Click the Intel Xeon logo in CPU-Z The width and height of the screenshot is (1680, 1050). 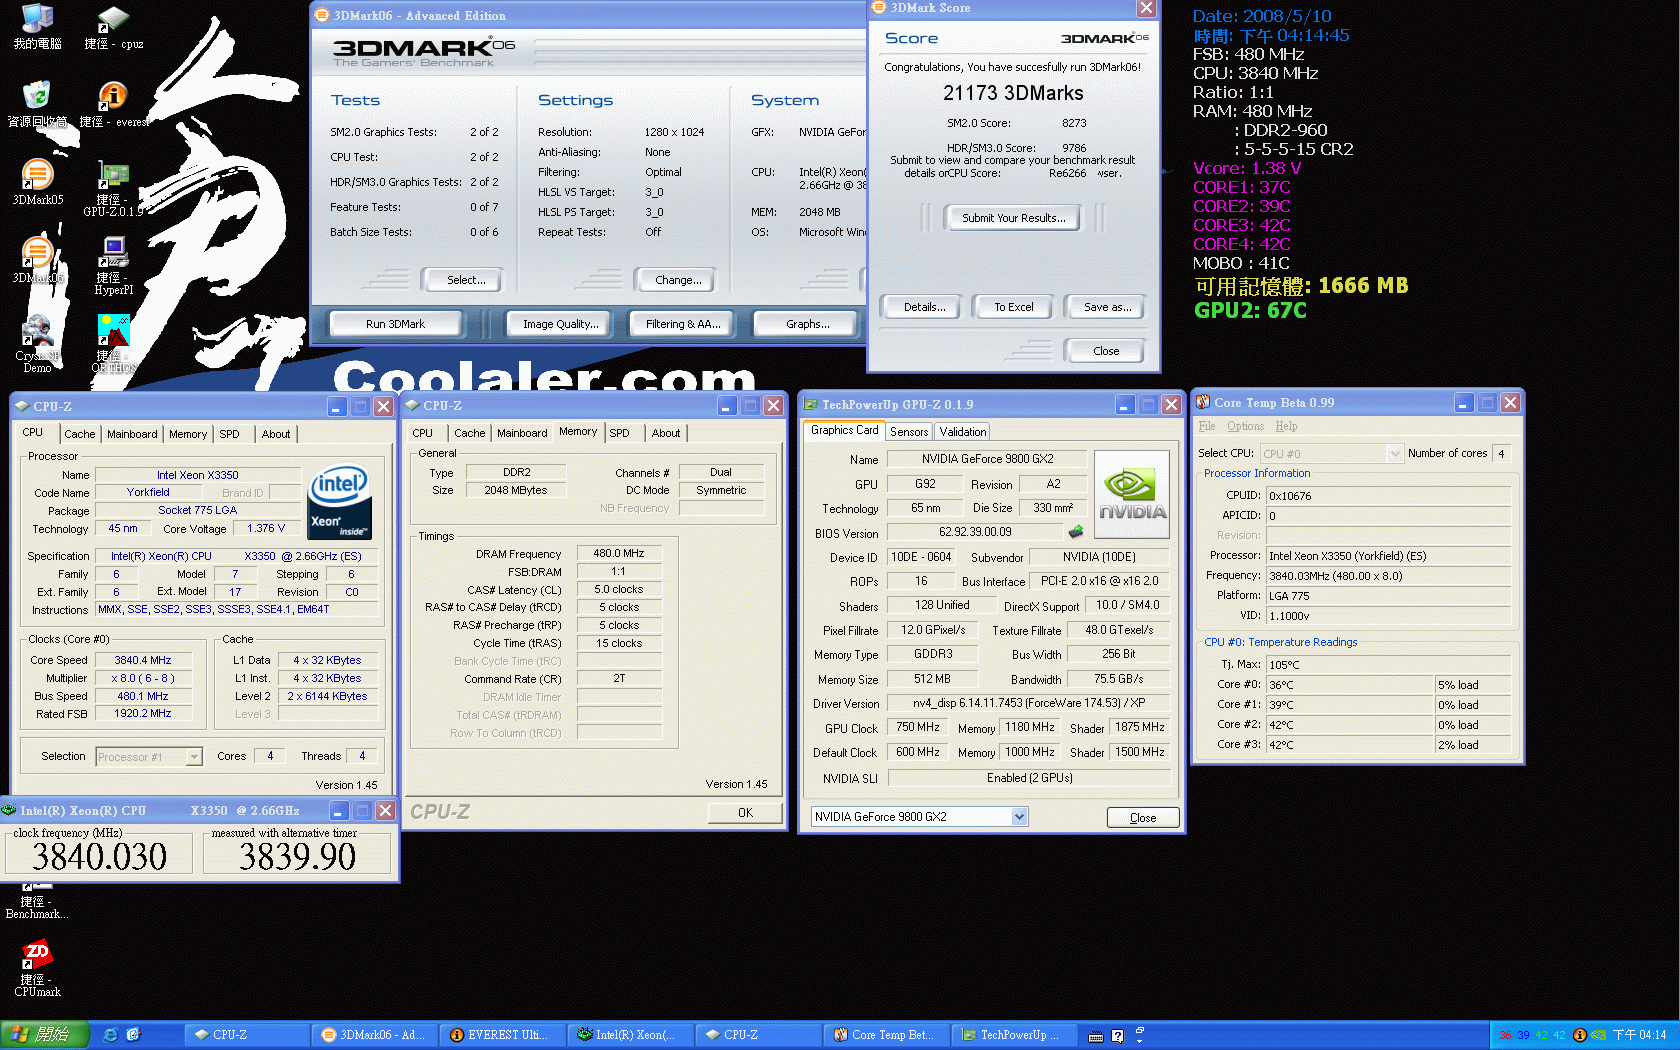tap(340, 501)
